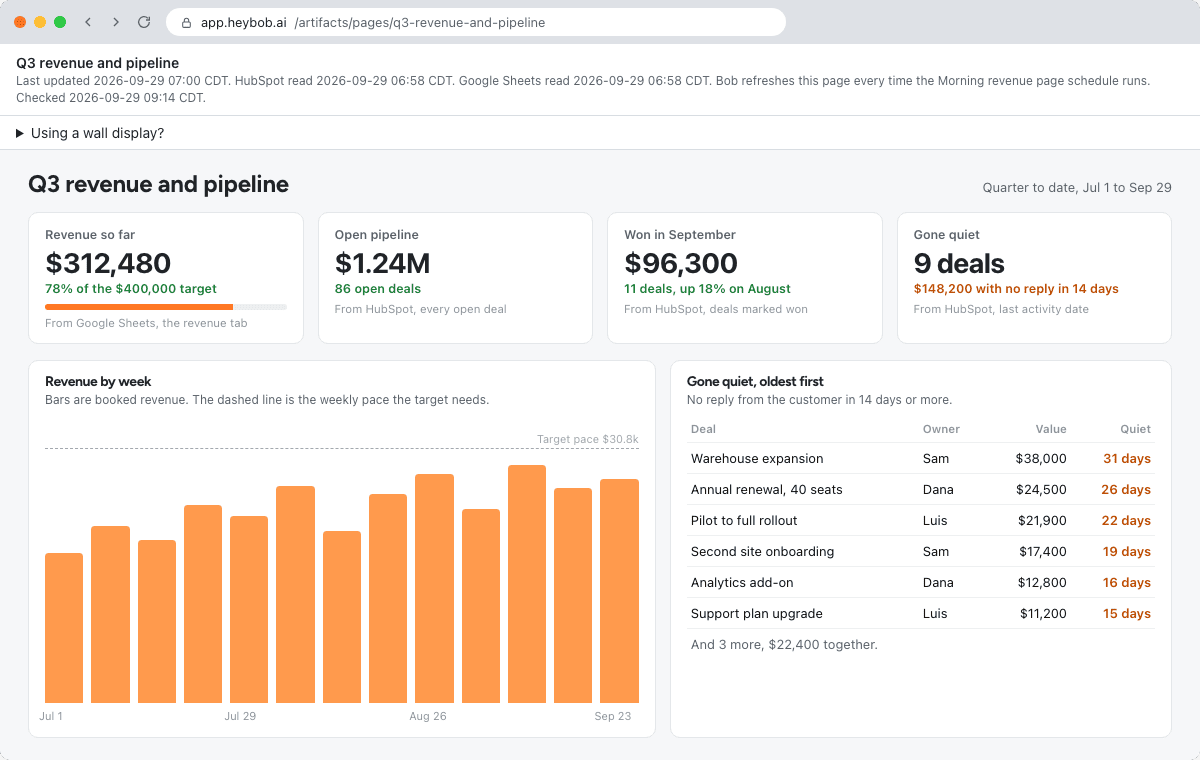Click the $24,500 deal value

click(1041, 490)
